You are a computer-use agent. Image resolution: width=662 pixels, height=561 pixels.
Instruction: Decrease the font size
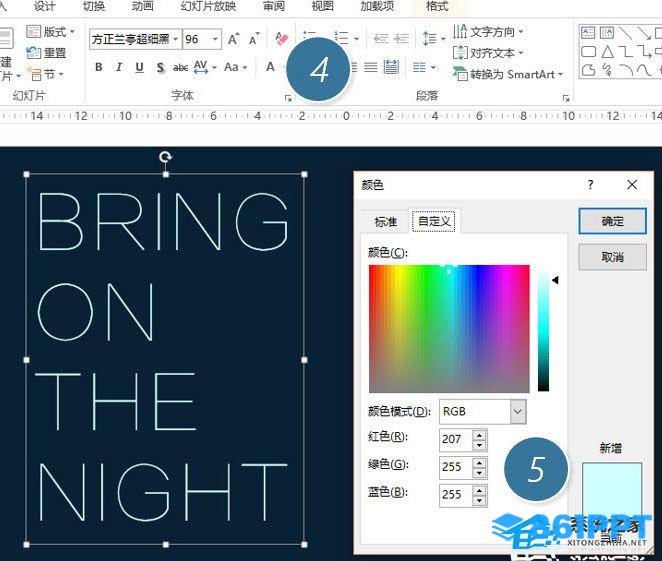click(254, 39)
